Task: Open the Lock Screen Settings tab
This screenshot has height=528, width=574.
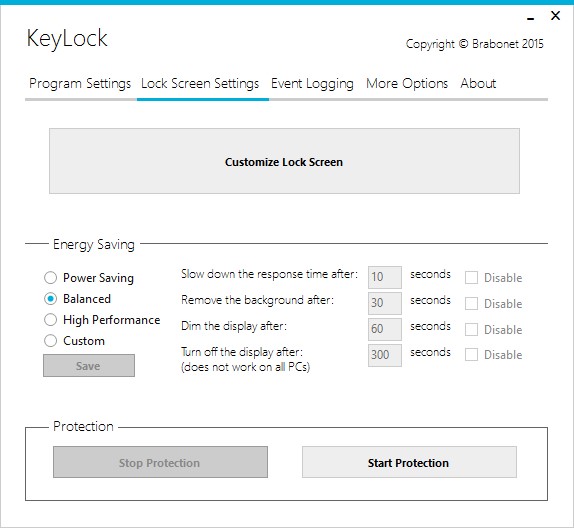Action: 200,83
